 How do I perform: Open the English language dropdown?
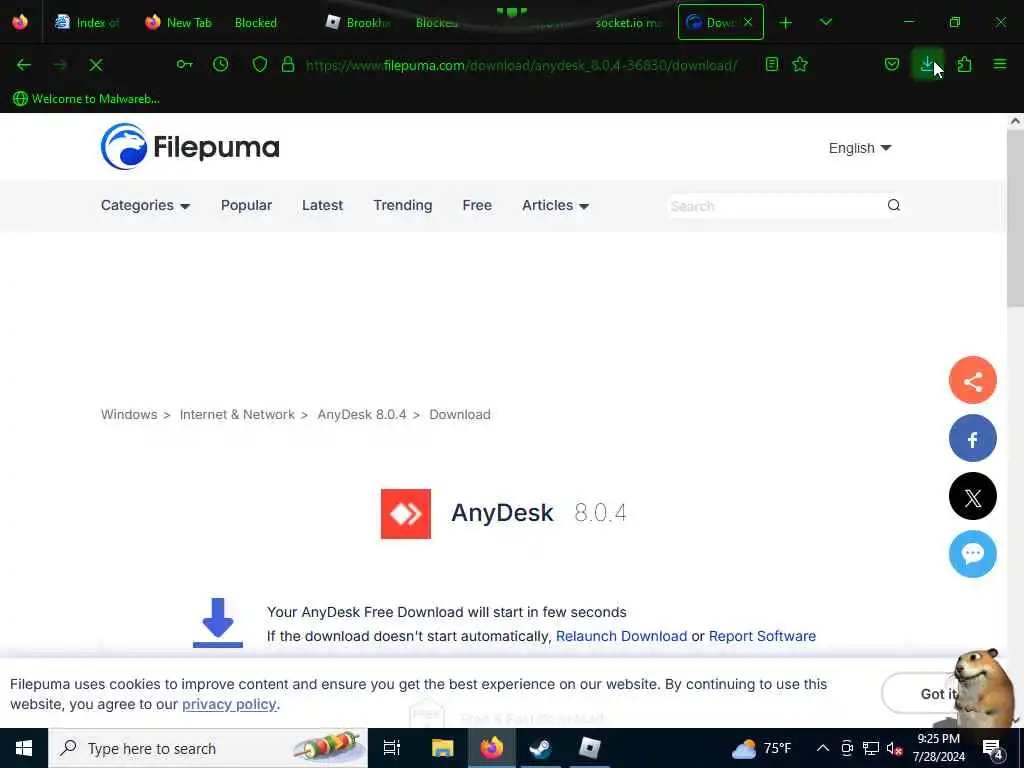tap(859, 148)
